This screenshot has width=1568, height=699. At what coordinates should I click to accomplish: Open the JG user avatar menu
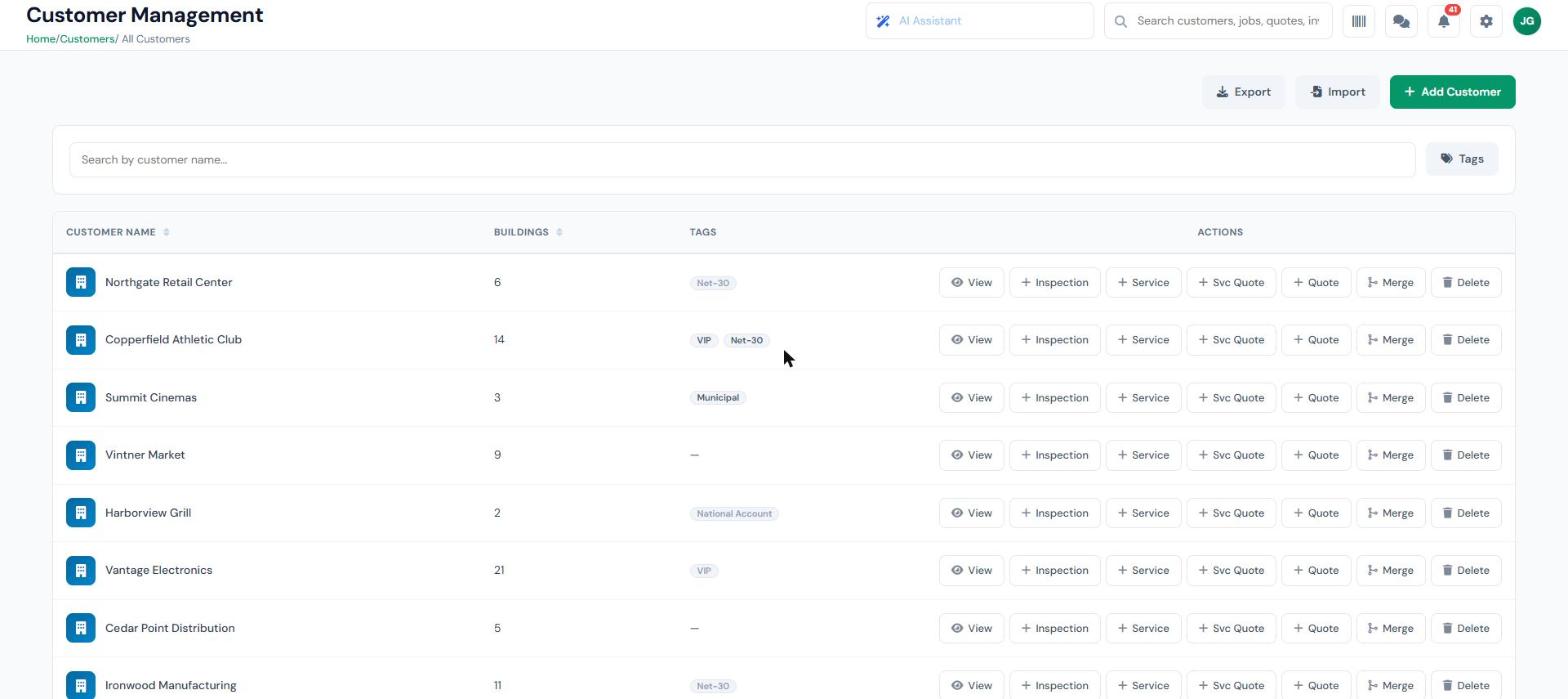[x=1527, y=21]
